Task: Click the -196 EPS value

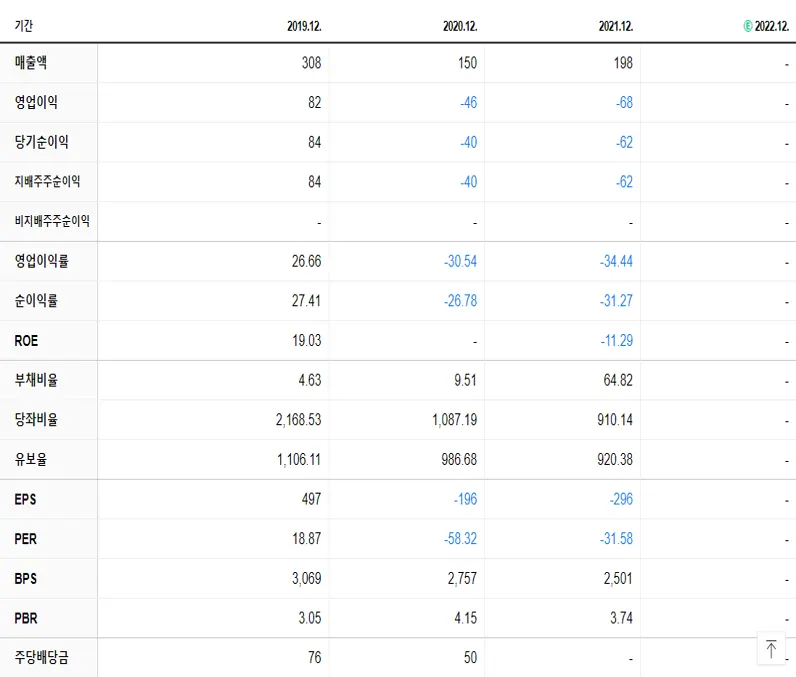Action: pyautogui.click(x=466, y=499)
